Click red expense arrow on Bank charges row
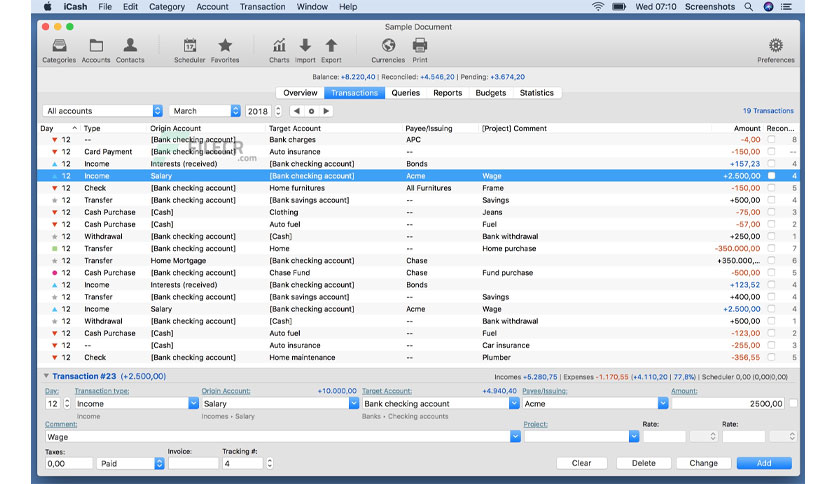 pos(54,140)
